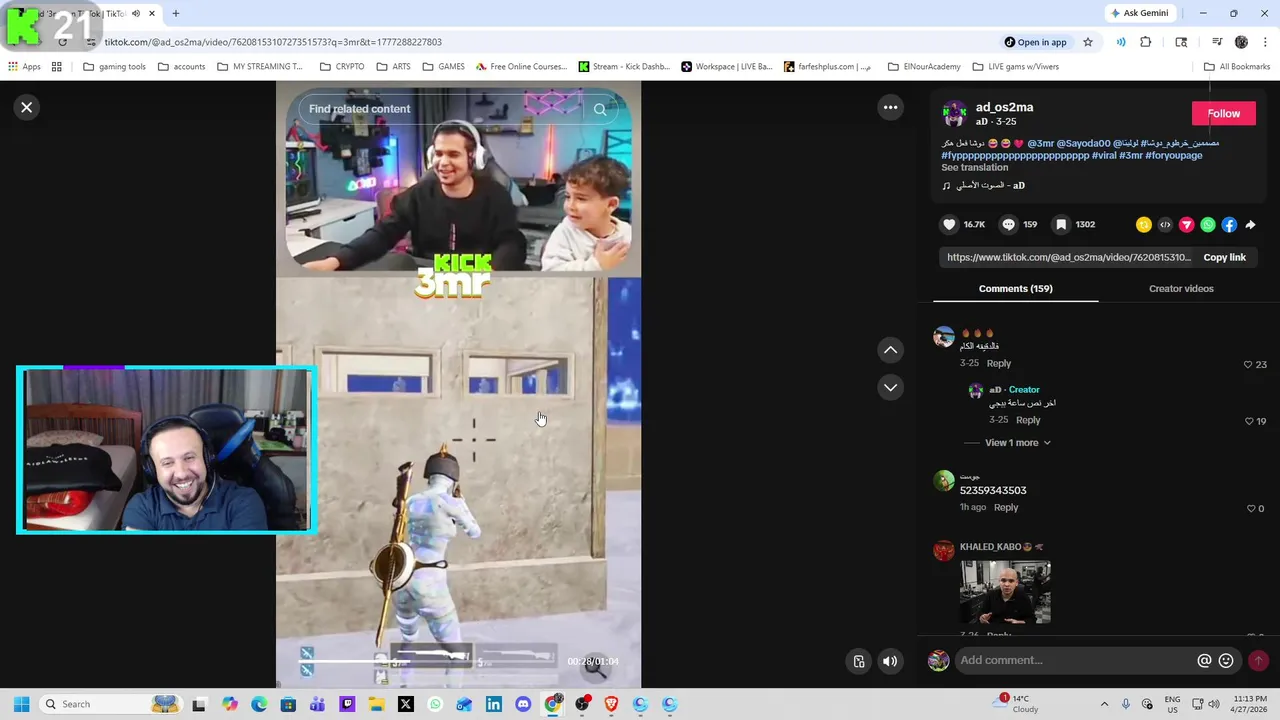This screenshot has height=720, width=1280.
Task: Mute the video with the speaker icon
Action: tap(889, 661)
